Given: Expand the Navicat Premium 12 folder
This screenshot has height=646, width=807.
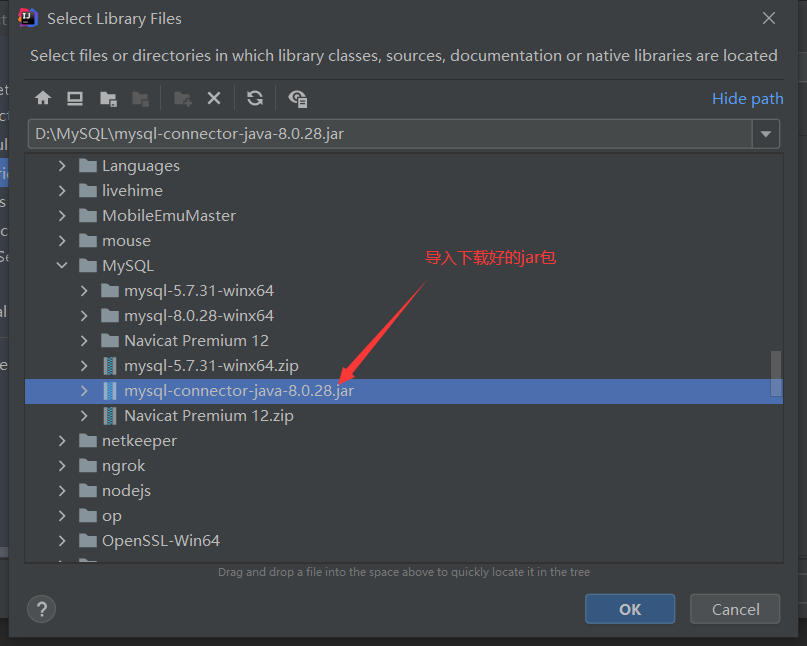Looking at the screenshot, I should point(84,341).
